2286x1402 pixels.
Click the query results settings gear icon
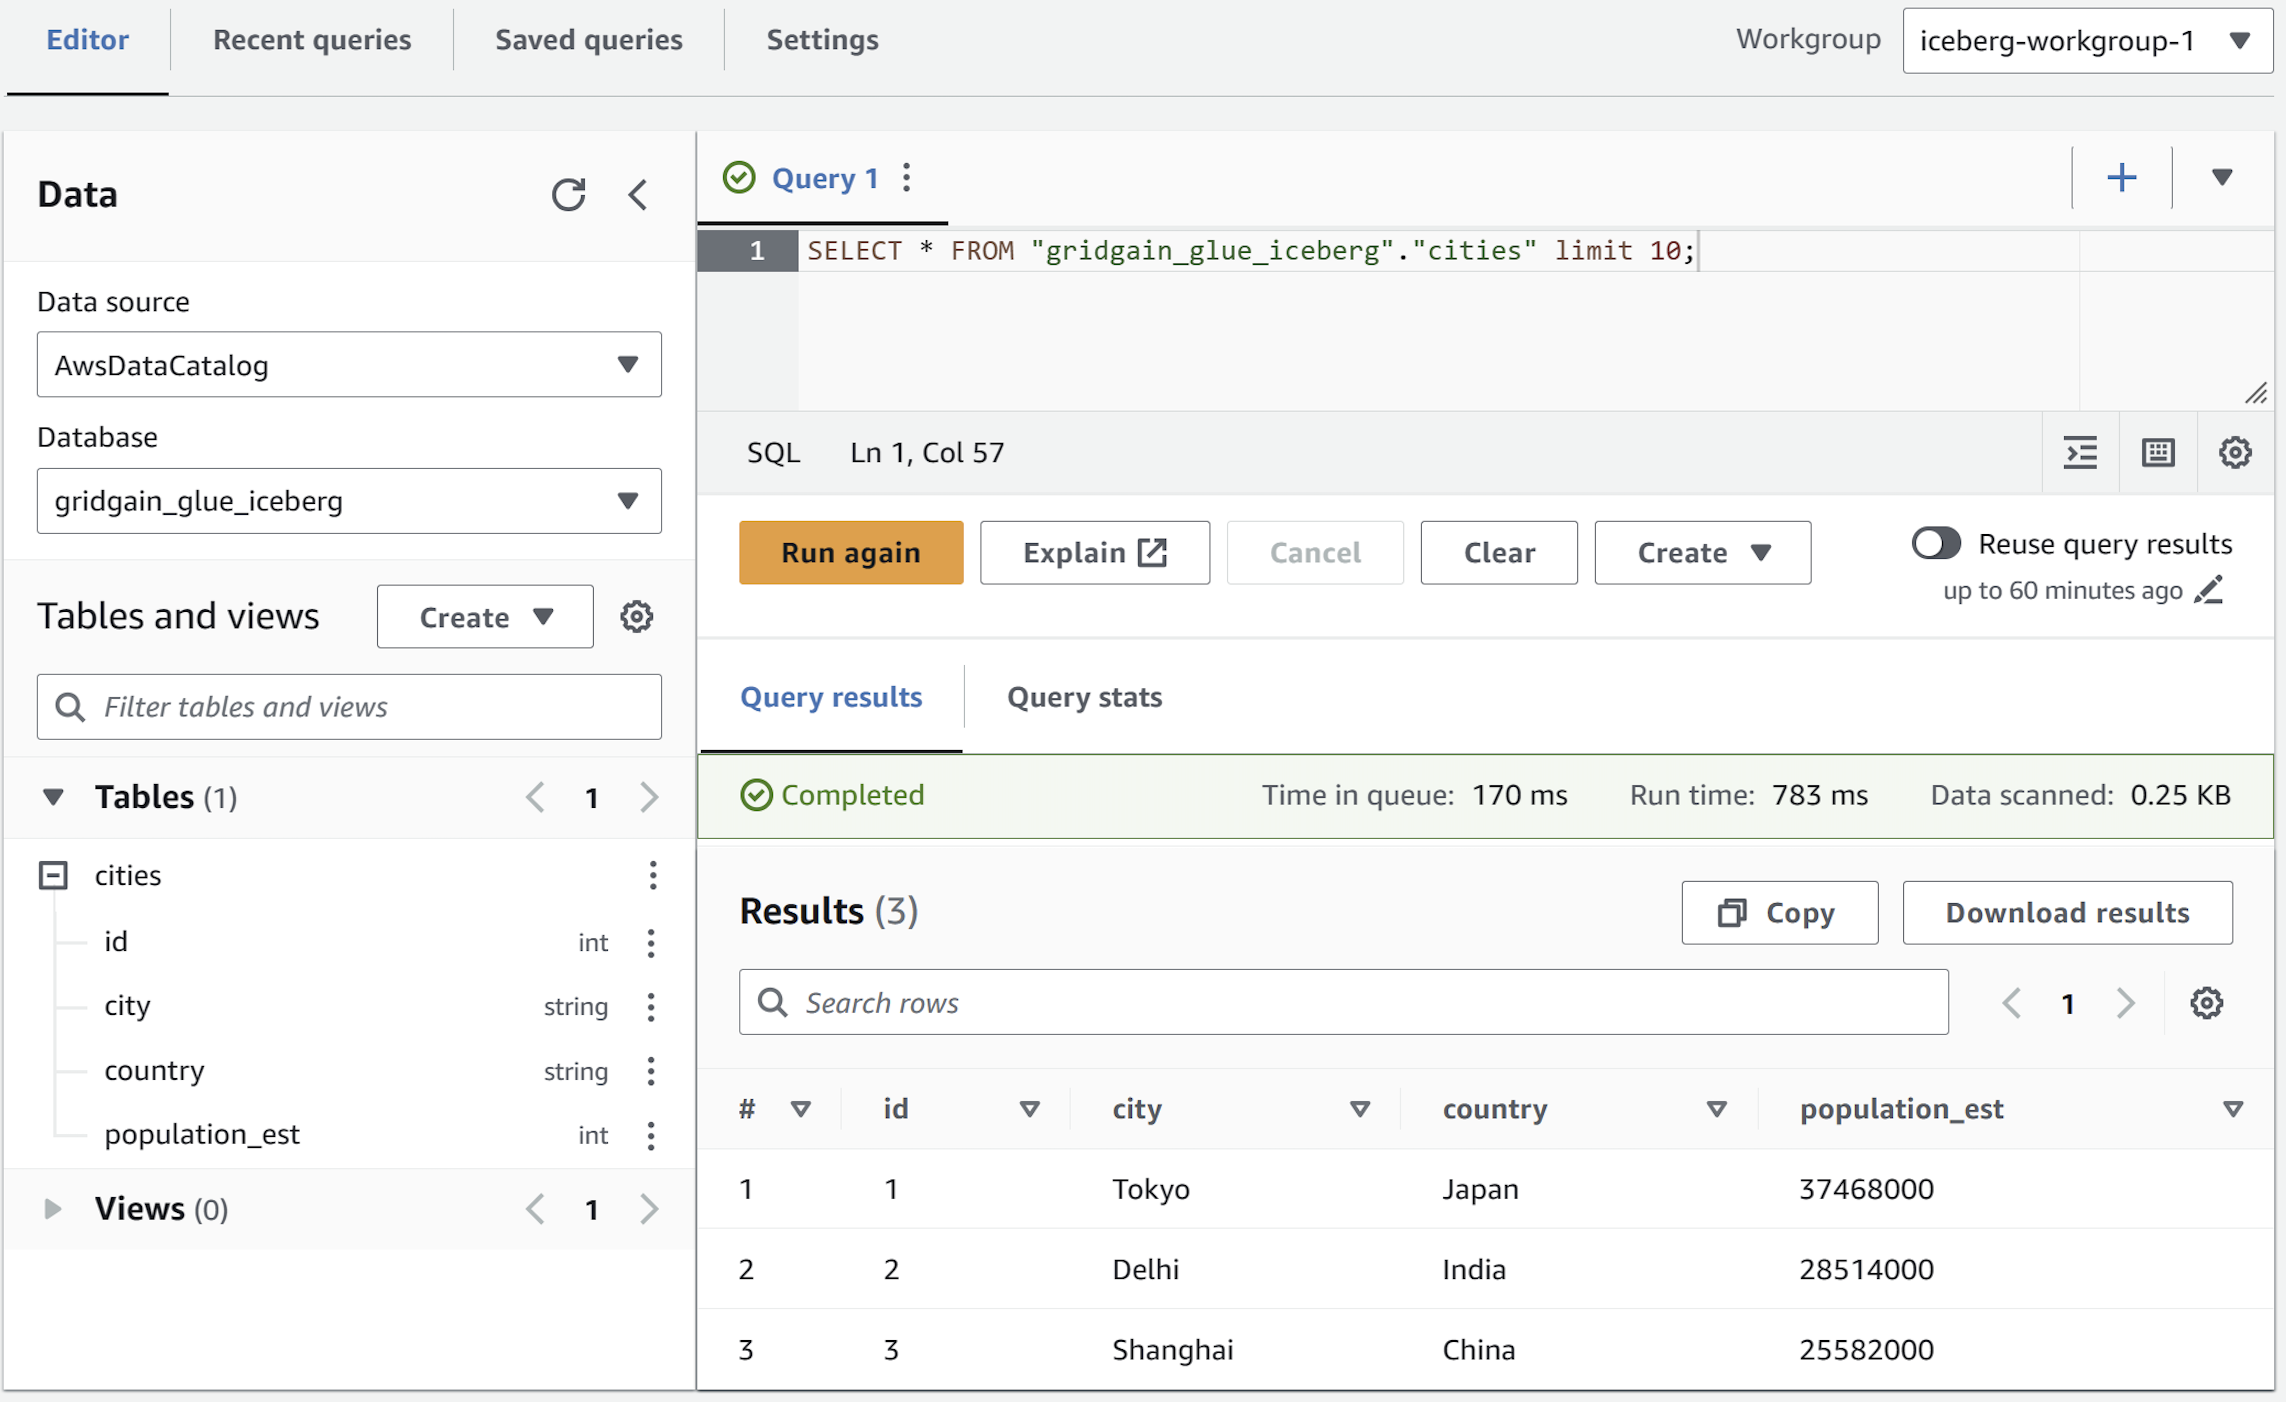click(2206, 1002)
